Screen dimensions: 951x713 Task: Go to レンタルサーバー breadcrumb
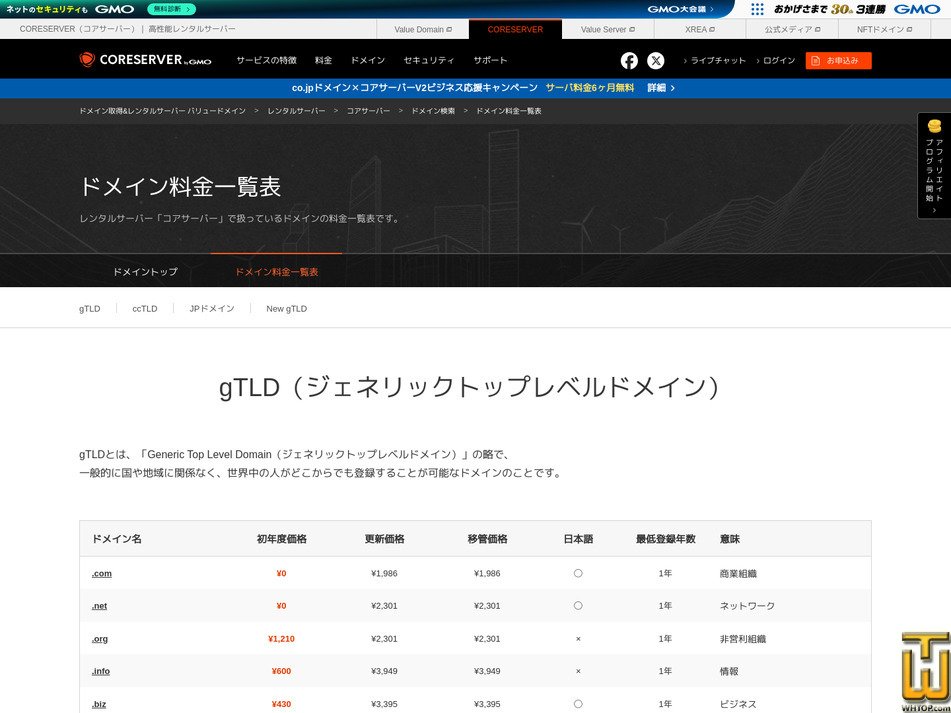[x=296, y=111]
